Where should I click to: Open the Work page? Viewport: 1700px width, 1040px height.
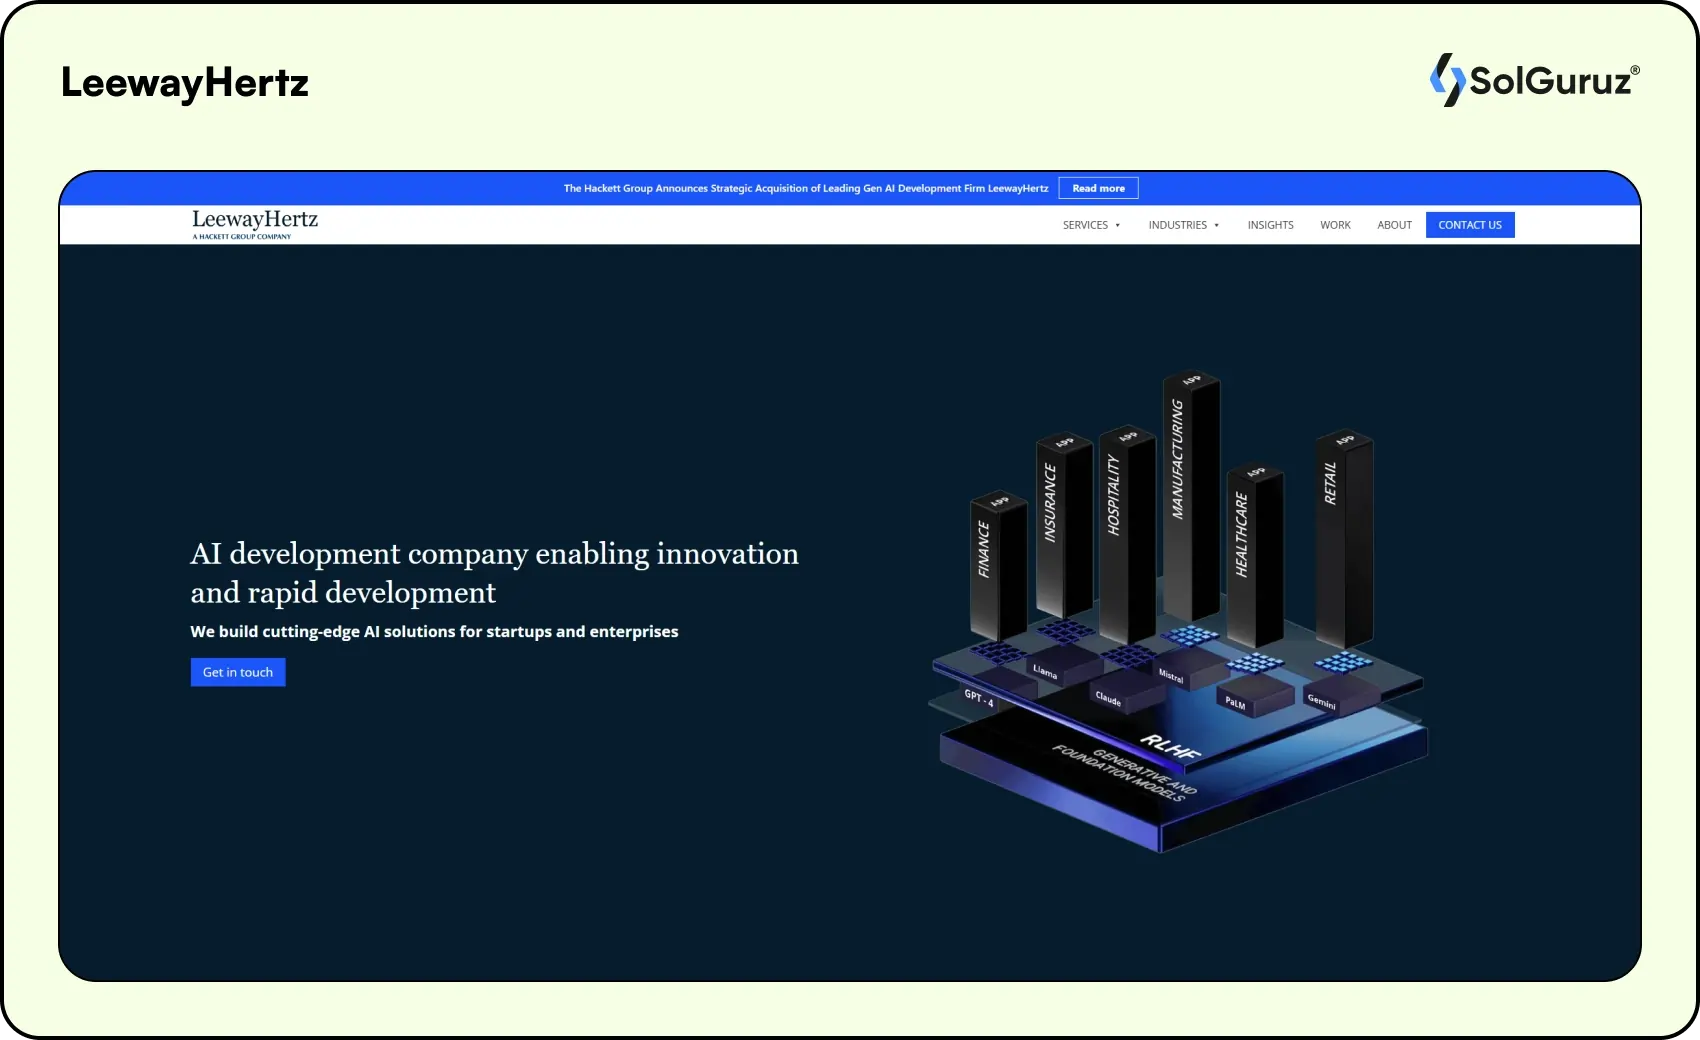pos(1335,225)
